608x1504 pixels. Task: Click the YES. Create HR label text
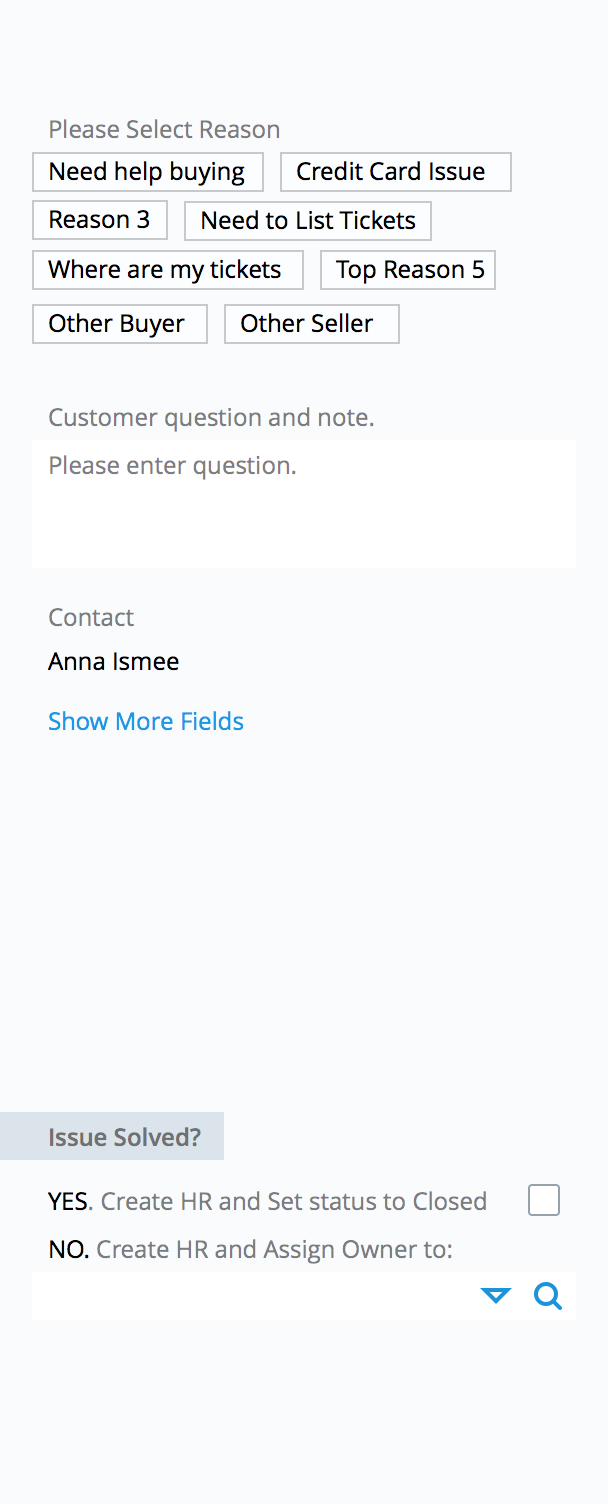(x=268, y=1201)
